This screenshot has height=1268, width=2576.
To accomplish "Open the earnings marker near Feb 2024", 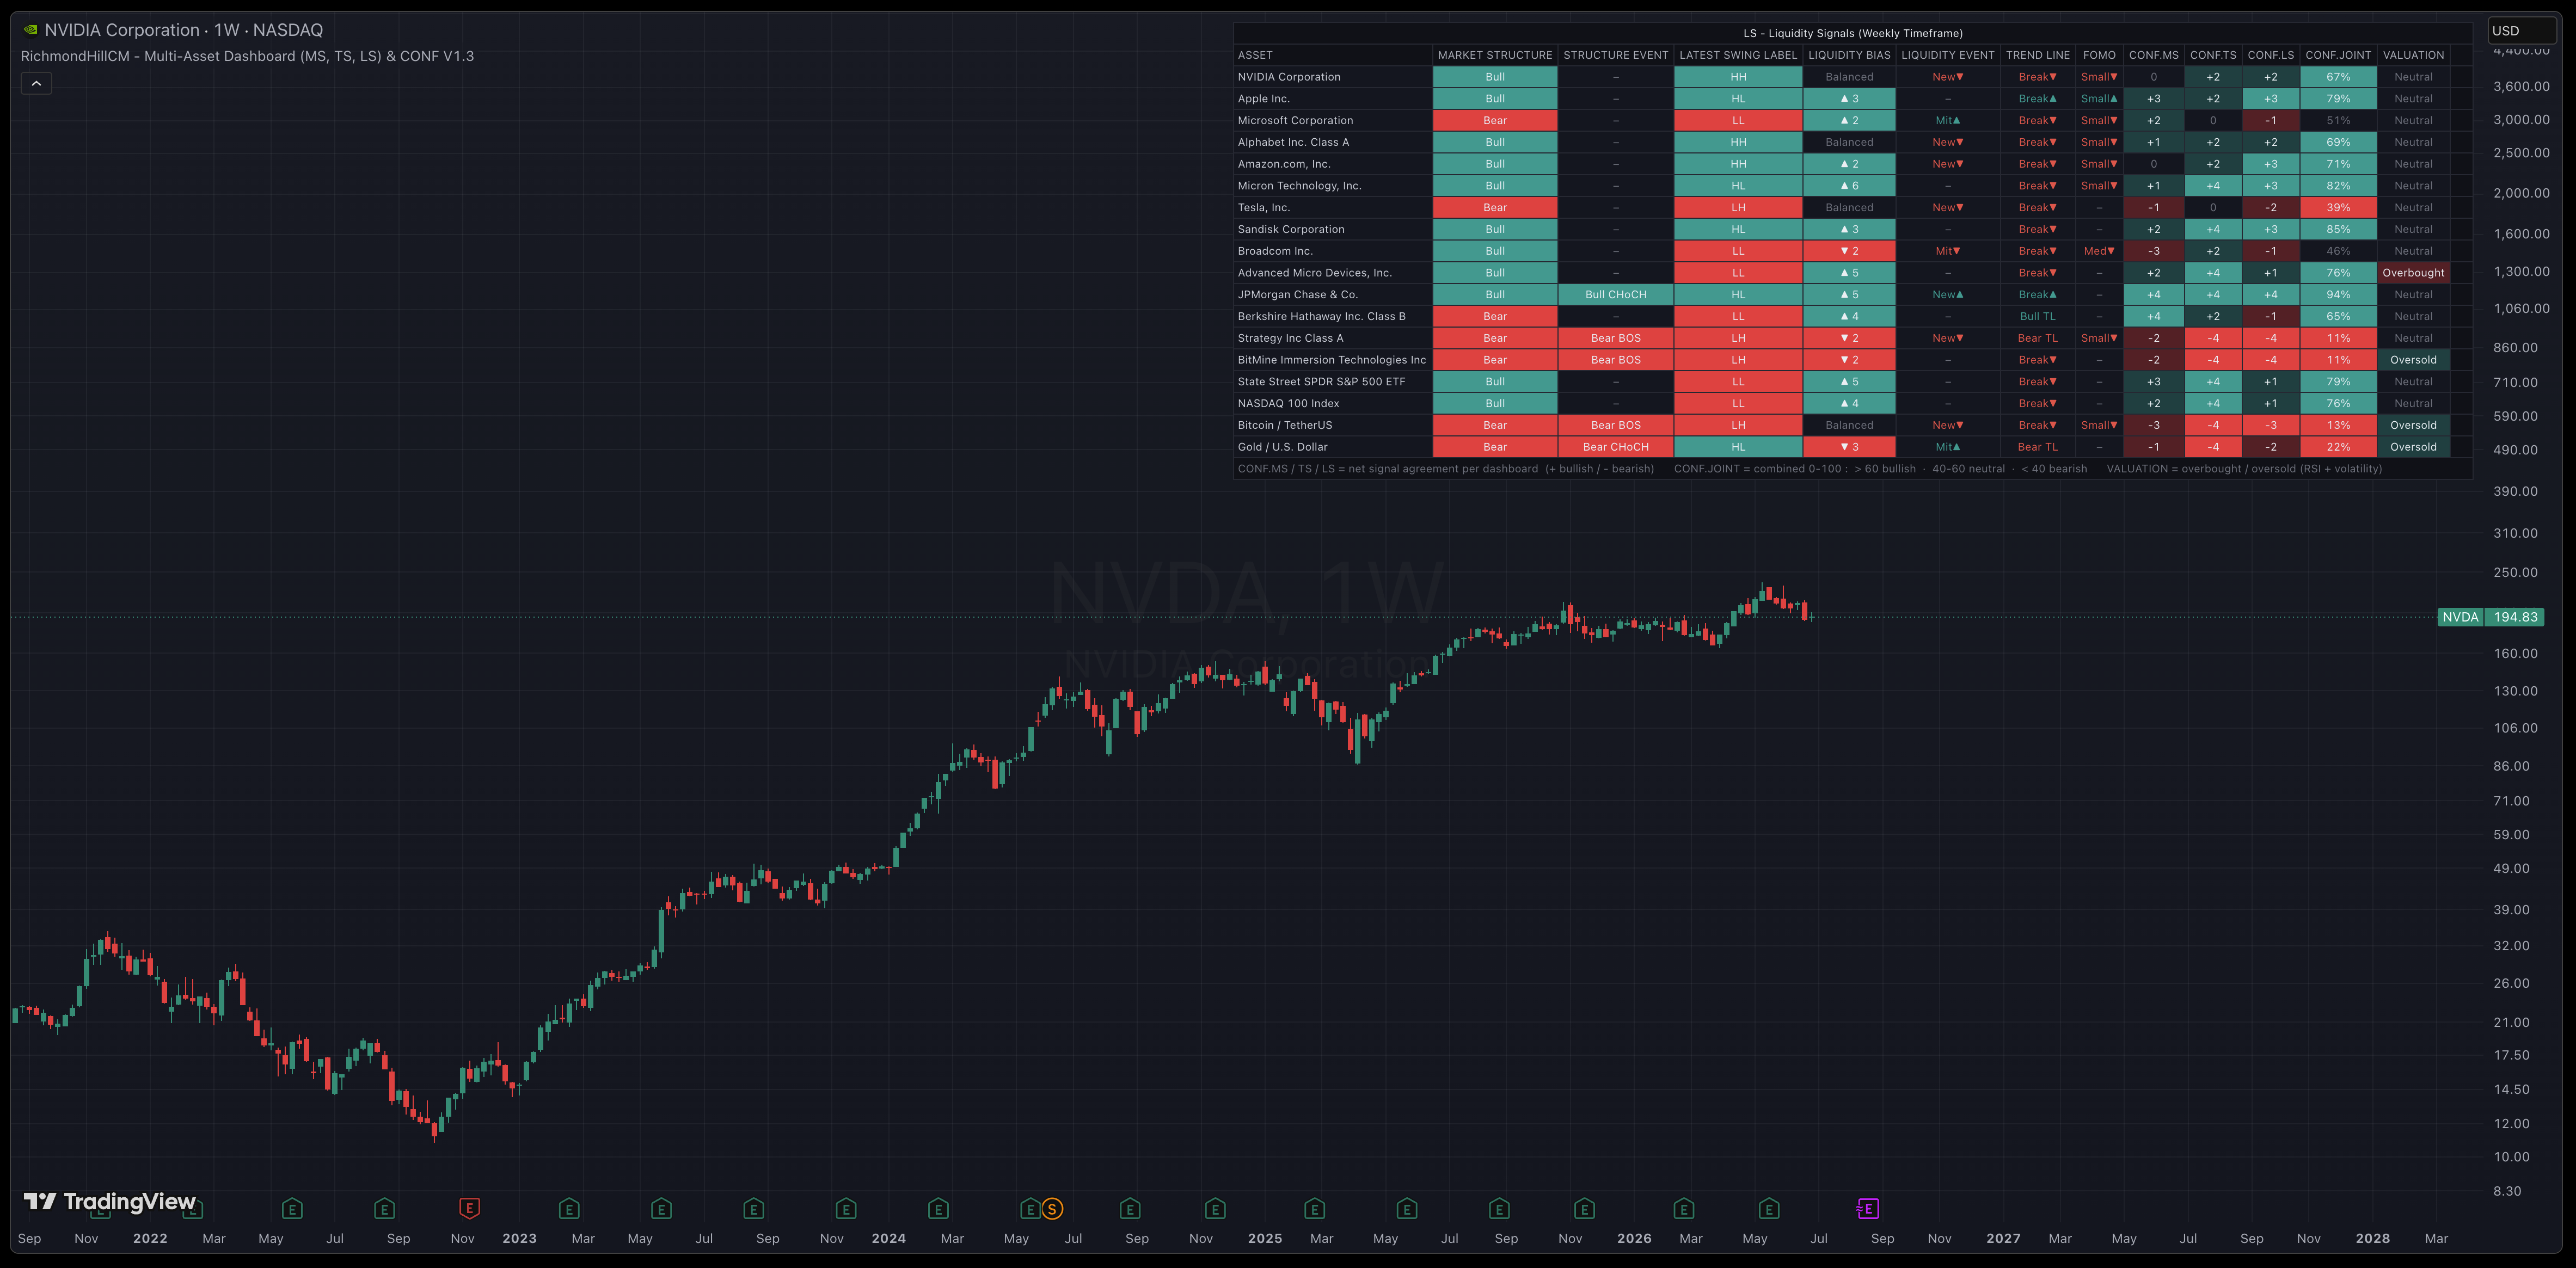I will pos(938,1208).
